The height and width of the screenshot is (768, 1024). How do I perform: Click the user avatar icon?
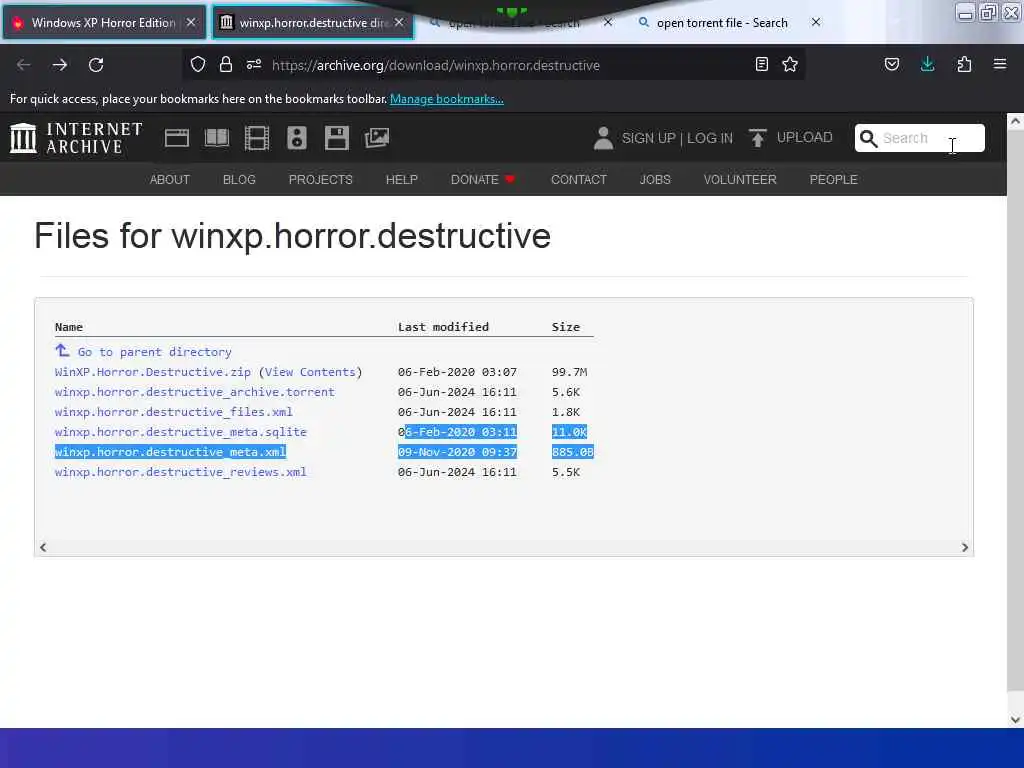coord(603,138)
